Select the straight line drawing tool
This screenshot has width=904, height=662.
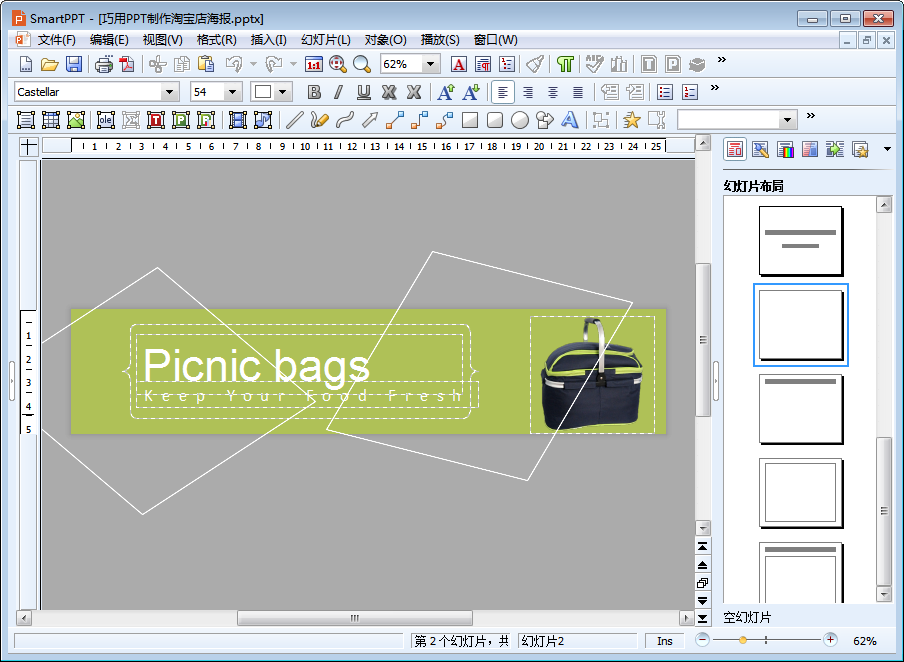coord(295,120)
